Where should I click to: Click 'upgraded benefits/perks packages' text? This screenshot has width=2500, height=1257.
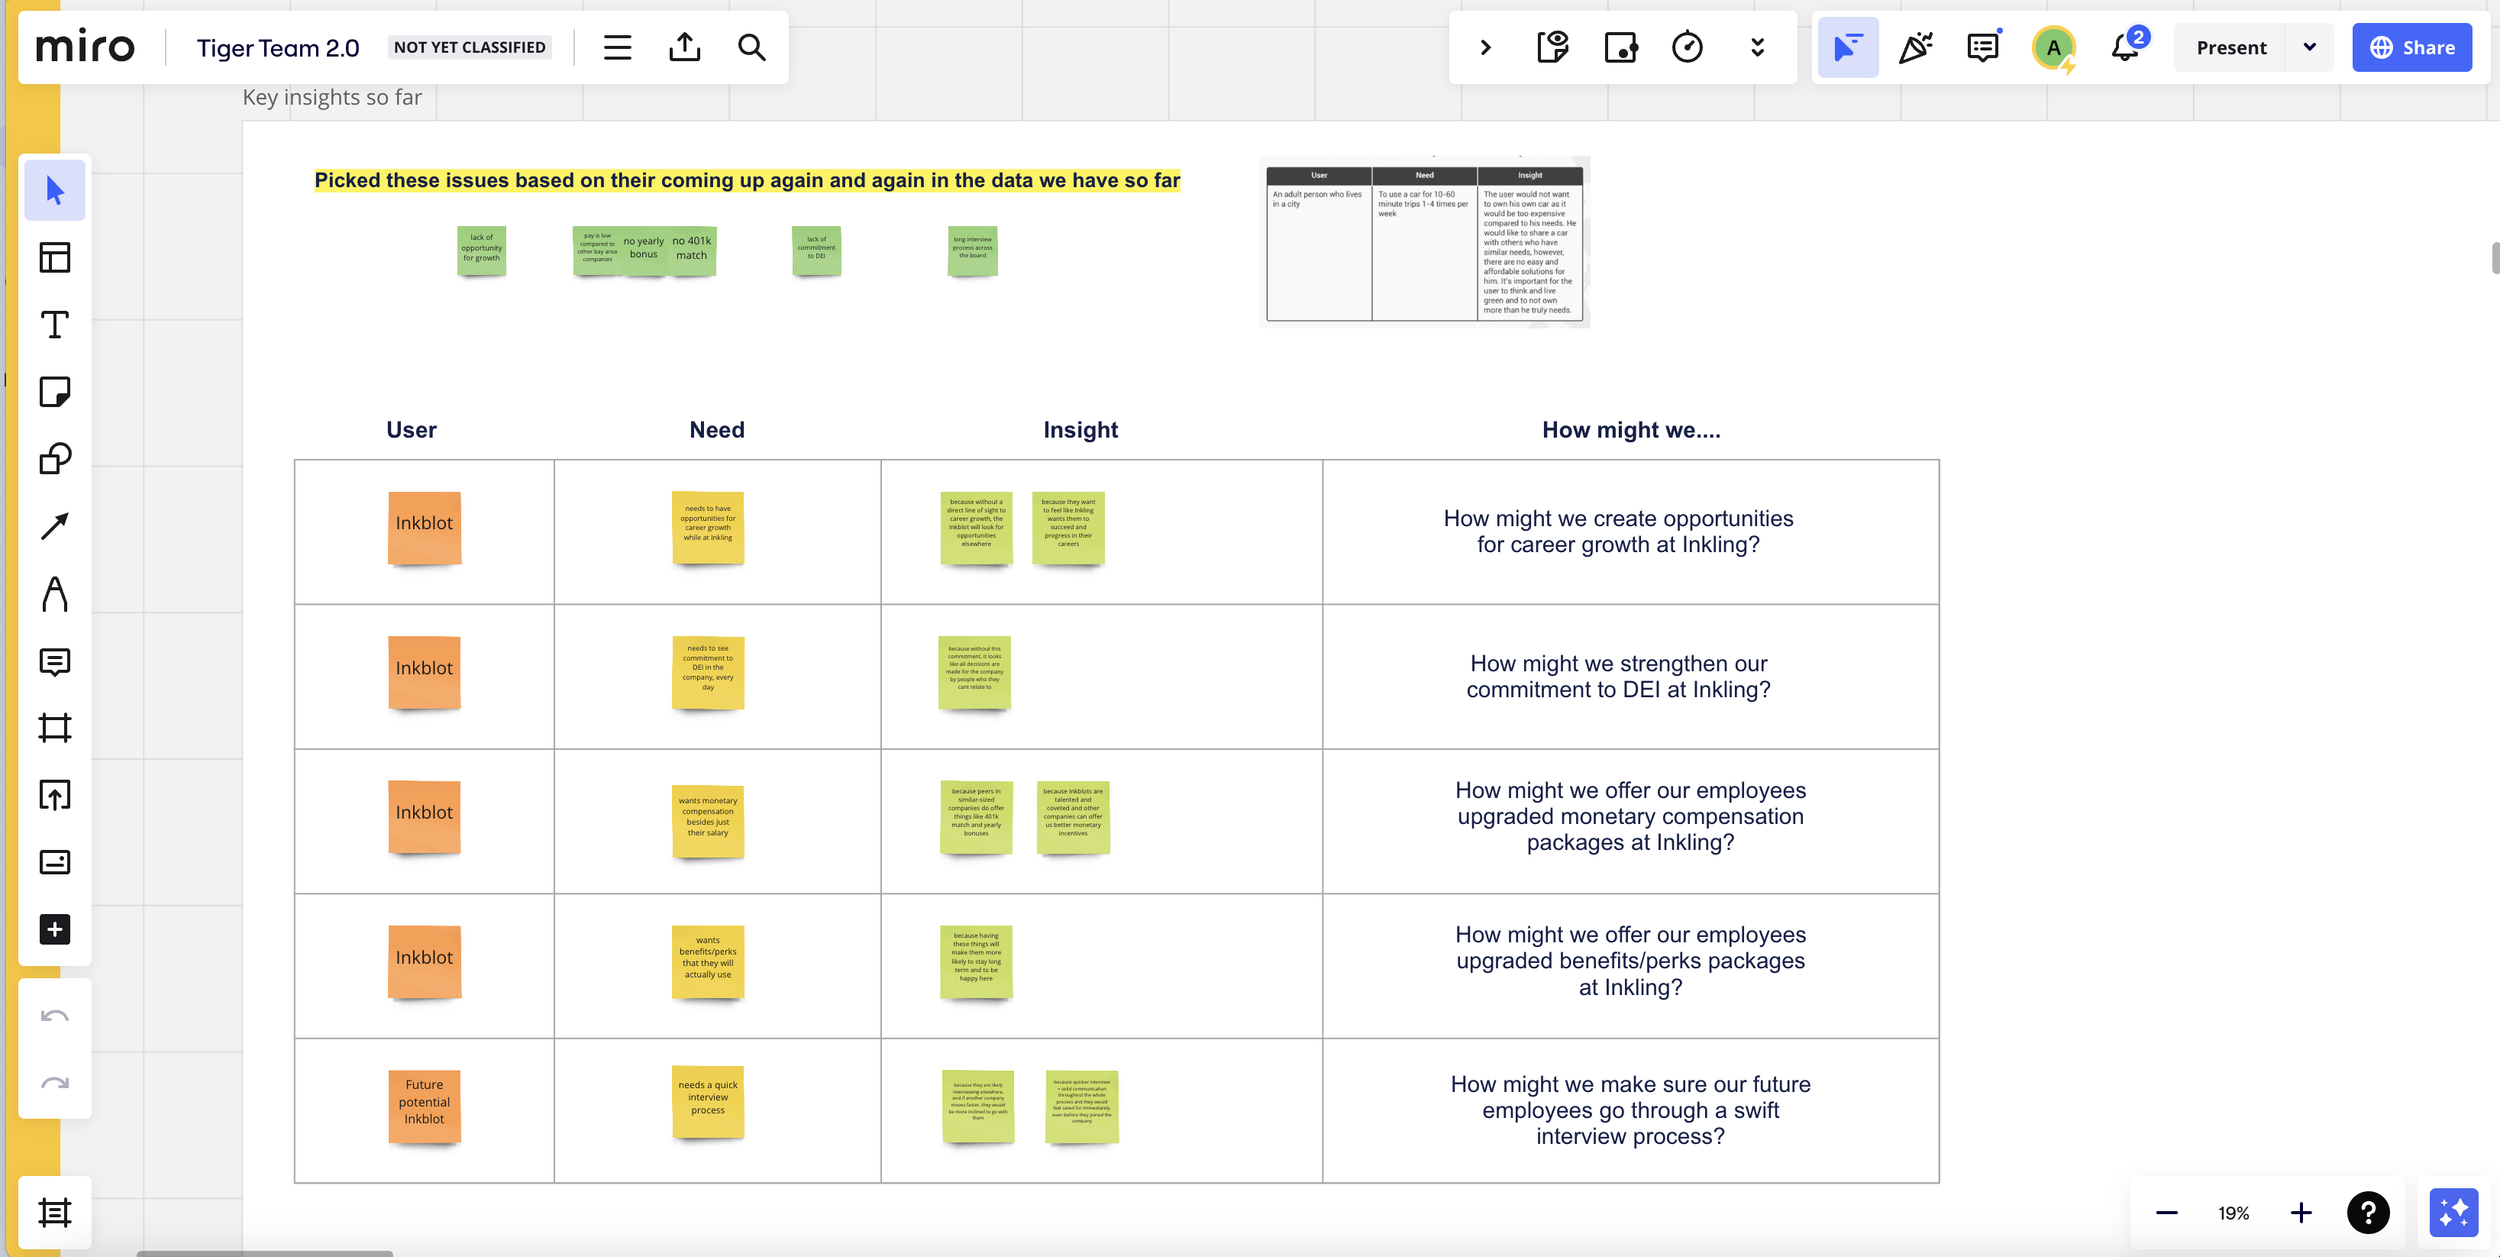click(1631, 961)
